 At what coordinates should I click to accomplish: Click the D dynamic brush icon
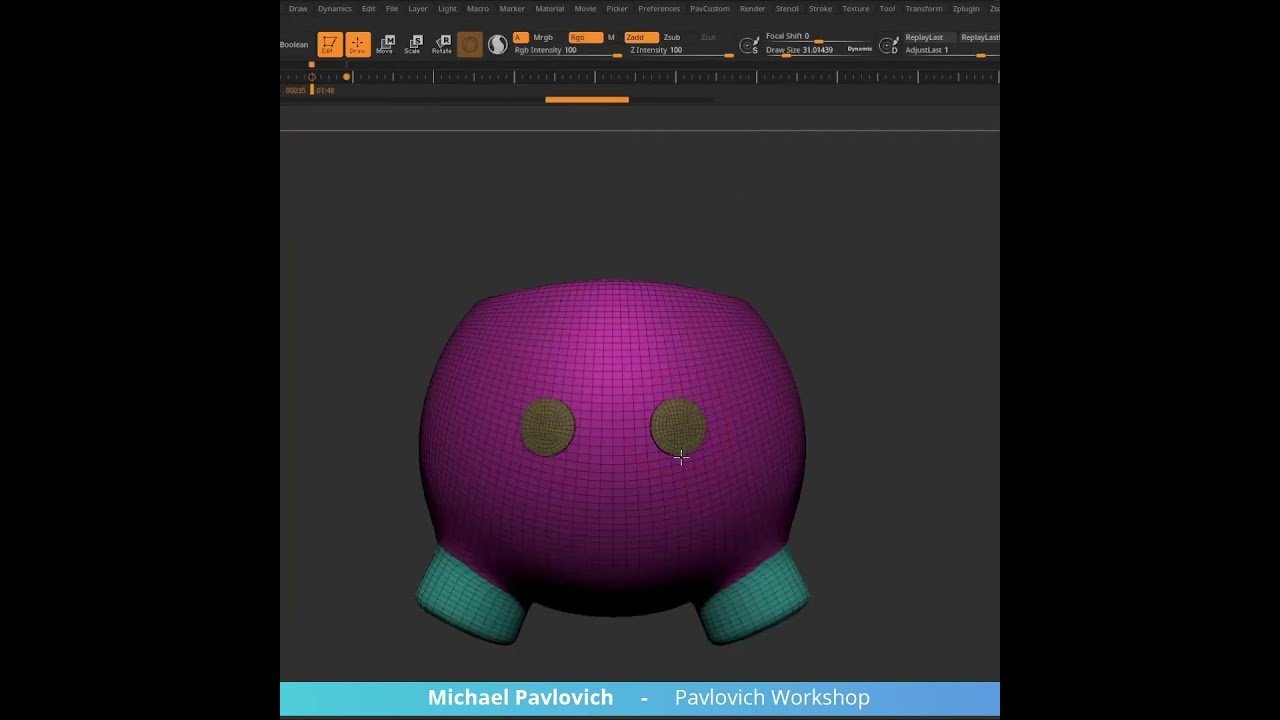coord(889,45)
